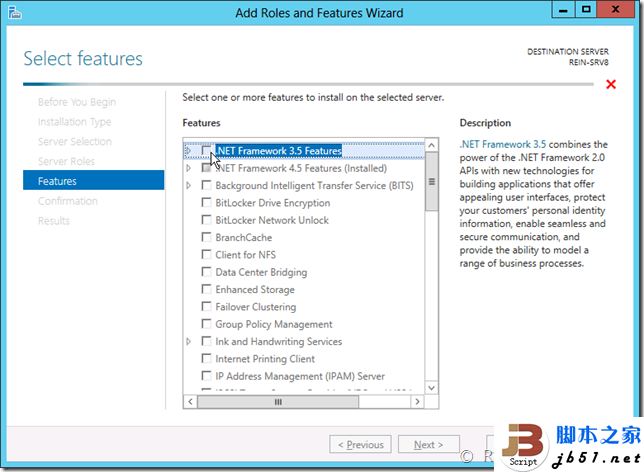Click the Previous button
The height and width of the screenshot is (472, 644).
[x=360, y=445]
